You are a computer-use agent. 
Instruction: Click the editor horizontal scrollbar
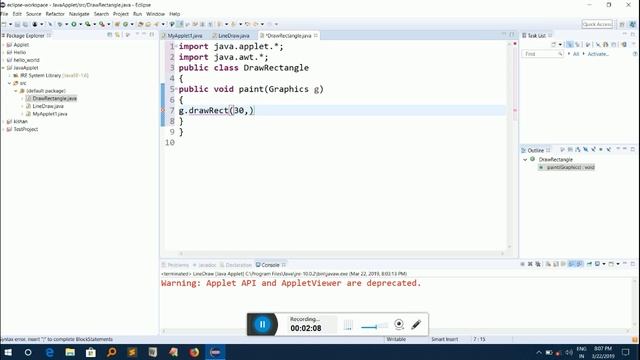coord(342,253)
